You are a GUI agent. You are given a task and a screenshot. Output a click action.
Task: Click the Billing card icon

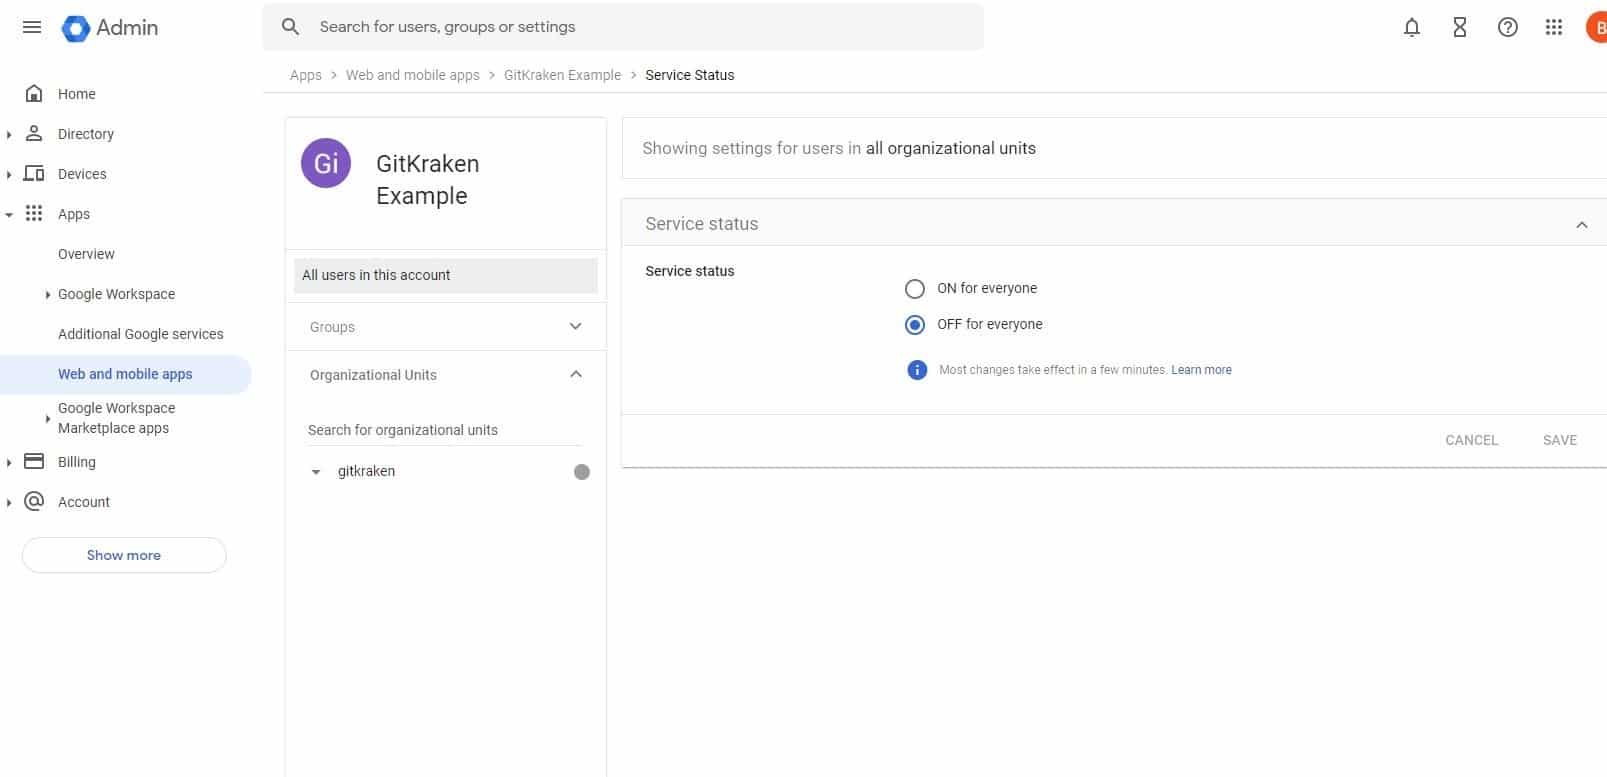34,461
